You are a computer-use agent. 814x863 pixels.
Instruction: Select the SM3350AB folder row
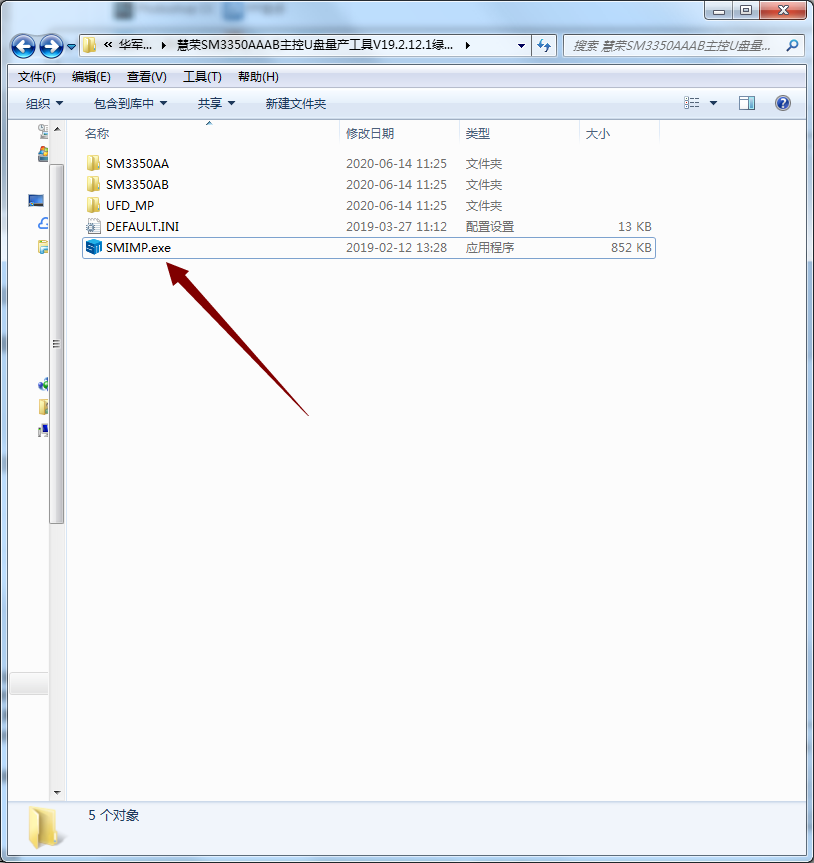[137, 185]
